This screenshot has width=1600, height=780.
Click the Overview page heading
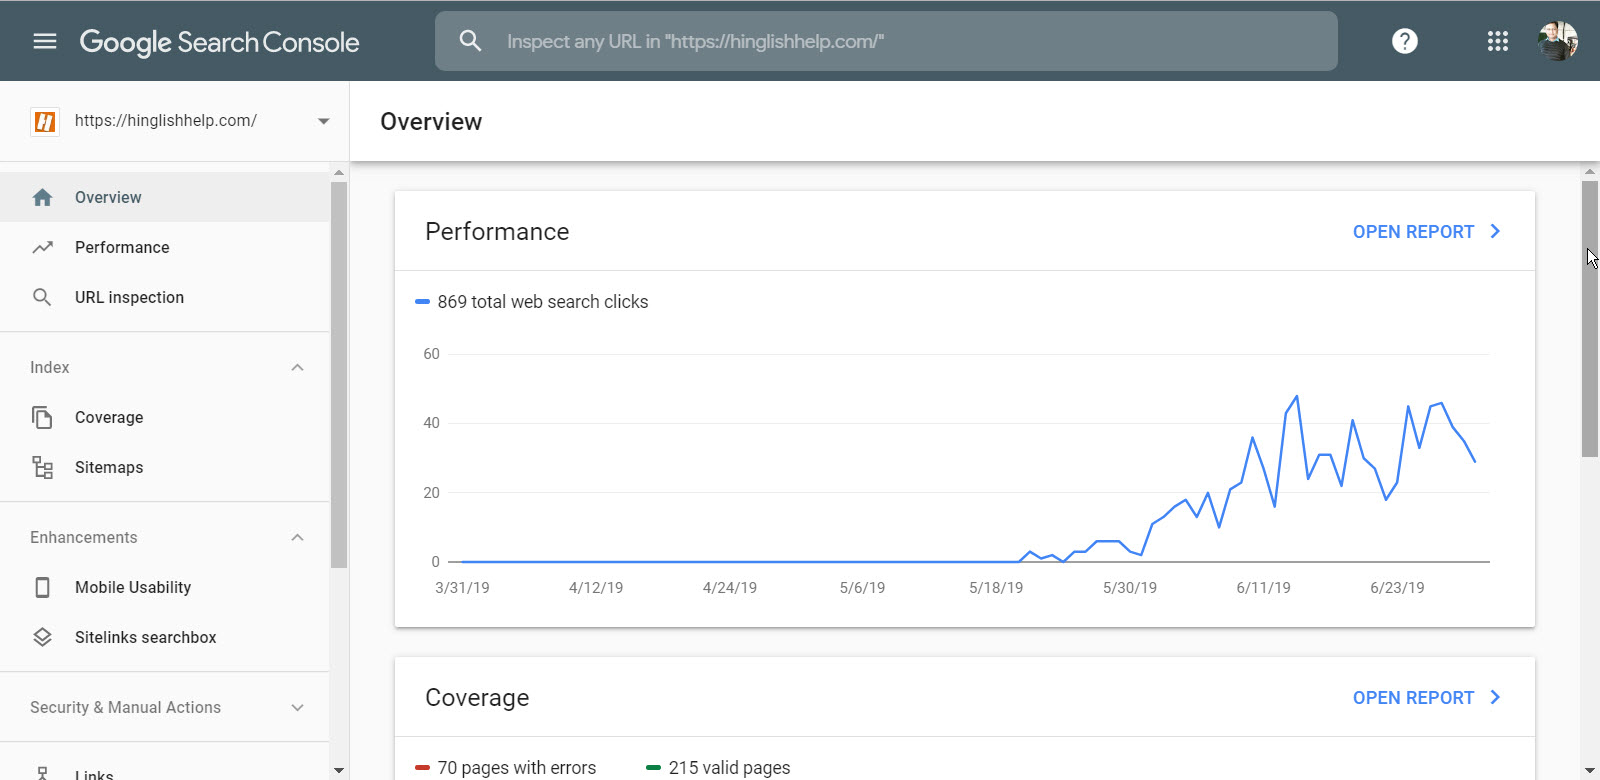point(431,122)
